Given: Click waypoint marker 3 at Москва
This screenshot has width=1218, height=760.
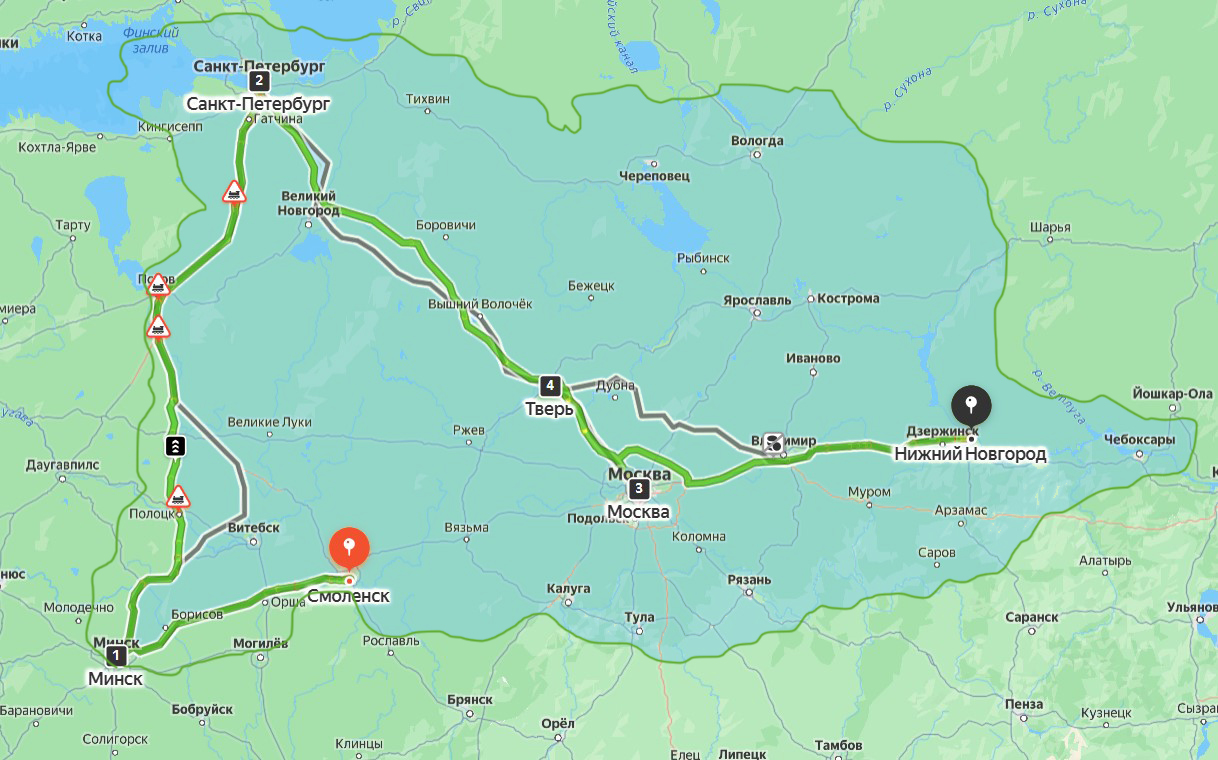Looking at the screenshot, I should pyautogui.click(x=639, y=489).
